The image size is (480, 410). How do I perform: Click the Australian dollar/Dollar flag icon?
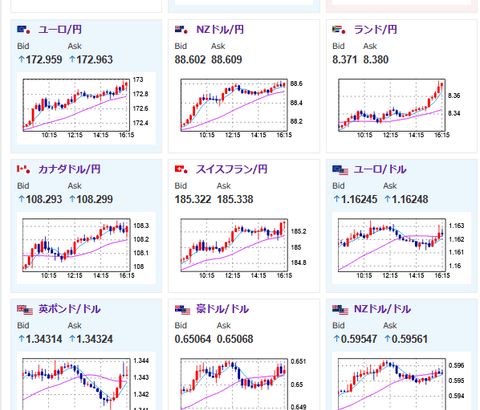(x=182, y=310)
